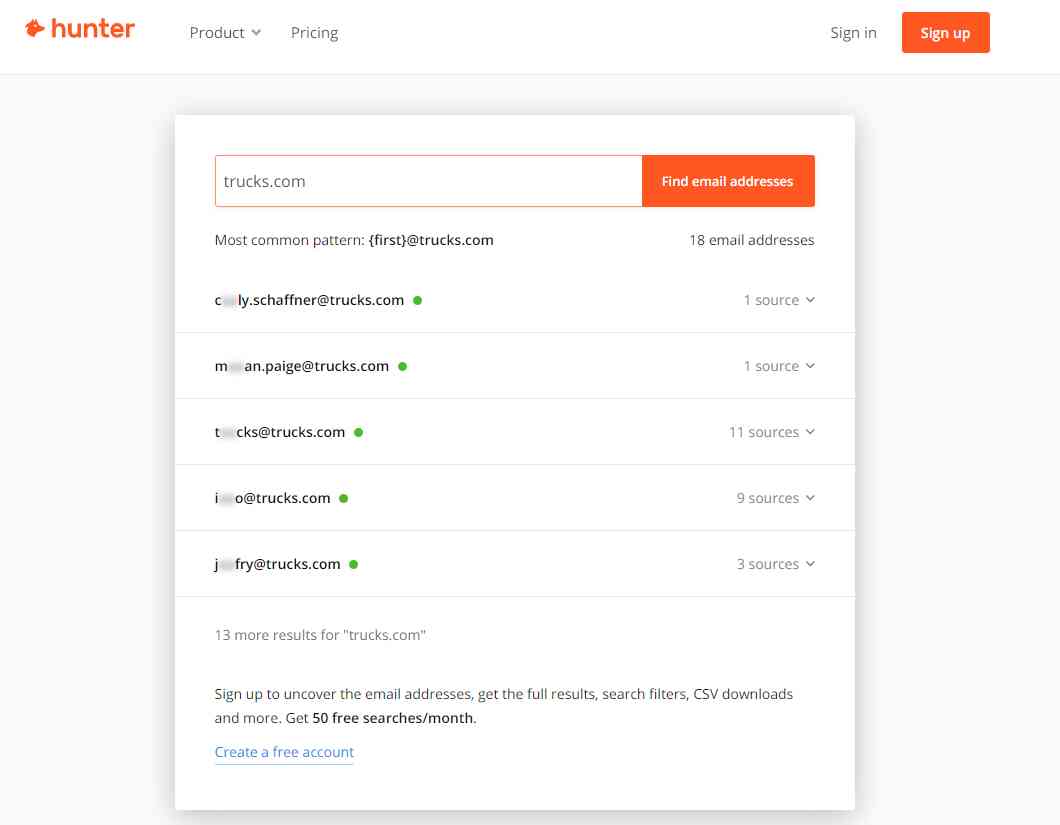Select the trucks@trucks.com email address

[x=279, y=432]
